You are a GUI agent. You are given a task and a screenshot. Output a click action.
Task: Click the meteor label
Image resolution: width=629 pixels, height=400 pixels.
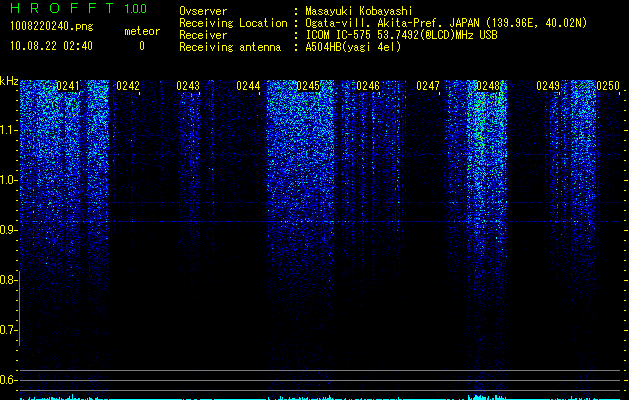[142, 31]
